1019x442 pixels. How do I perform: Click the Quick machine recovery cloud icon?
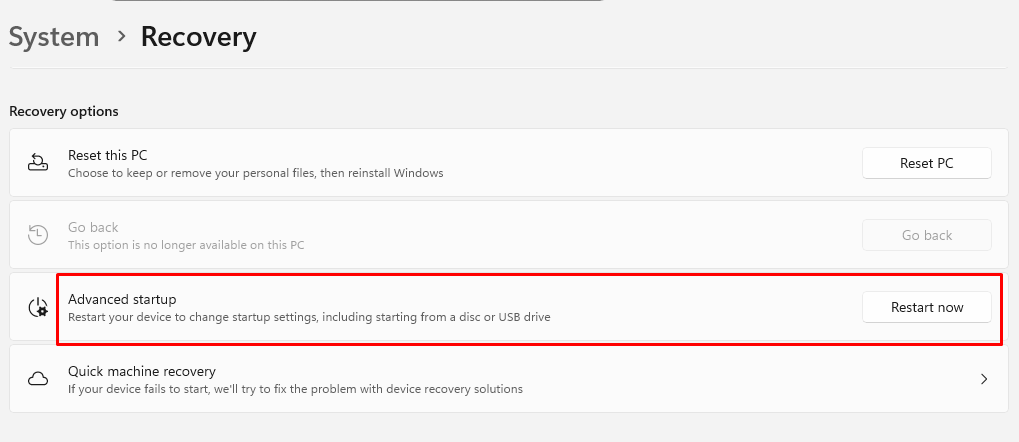[x=38, y=379]
